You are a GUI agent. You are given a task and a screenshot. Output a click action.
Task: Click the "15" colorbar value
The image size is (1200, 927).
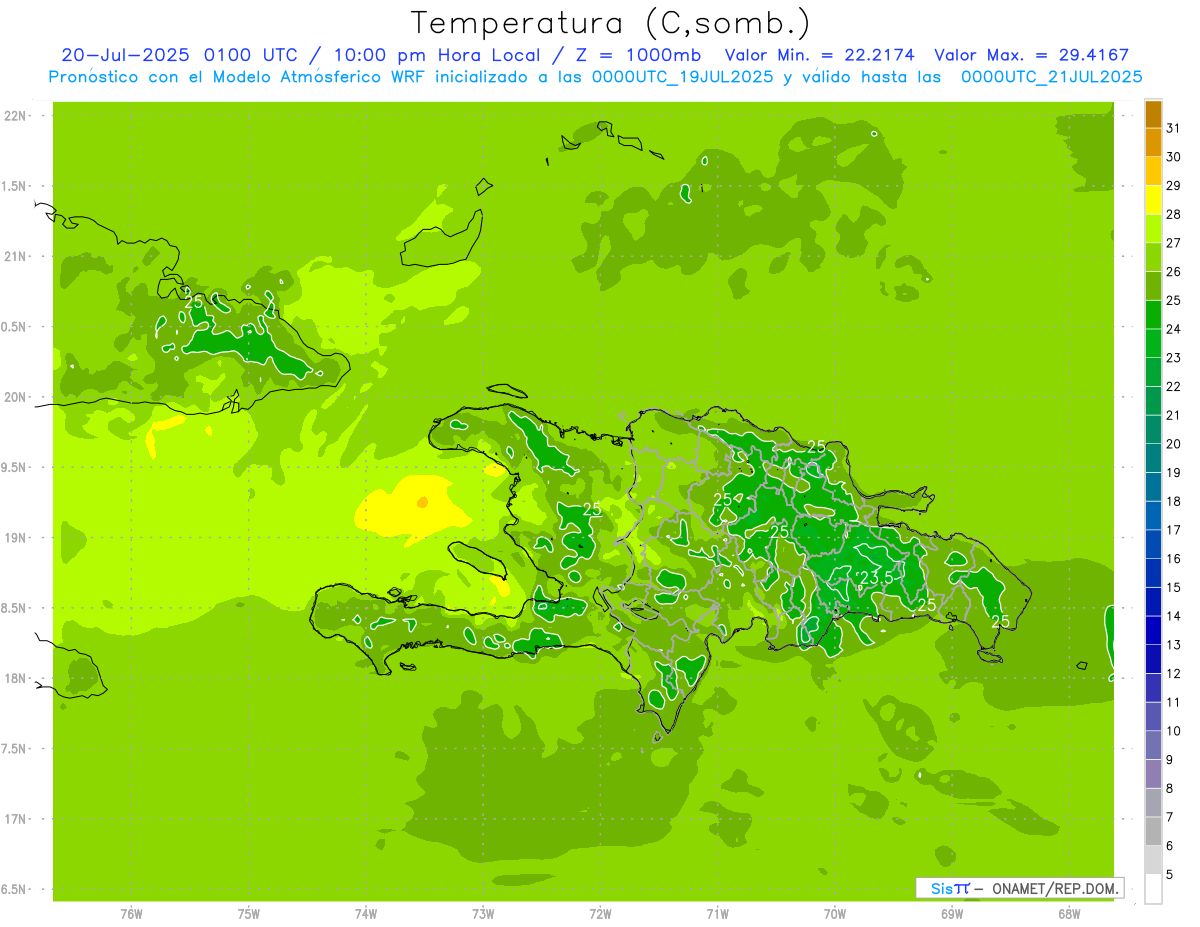click(x=1174, y=588)
